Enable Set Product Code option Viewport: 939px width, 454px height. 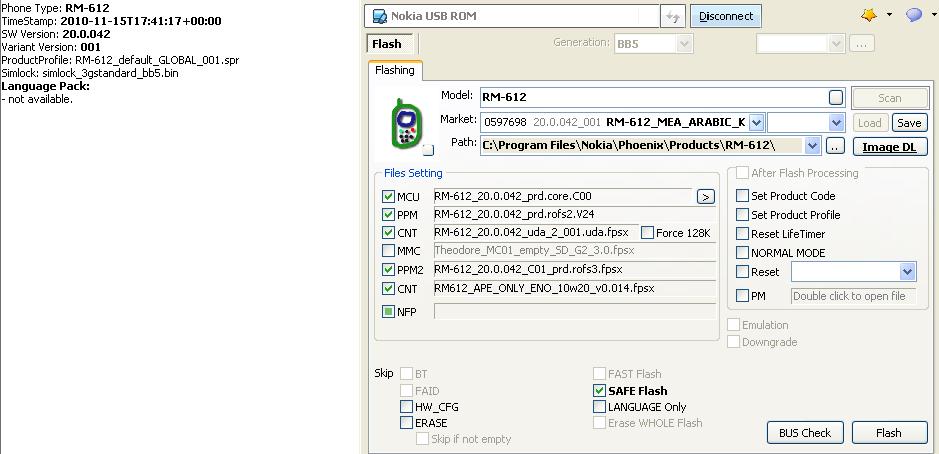[x=743, y=196]
